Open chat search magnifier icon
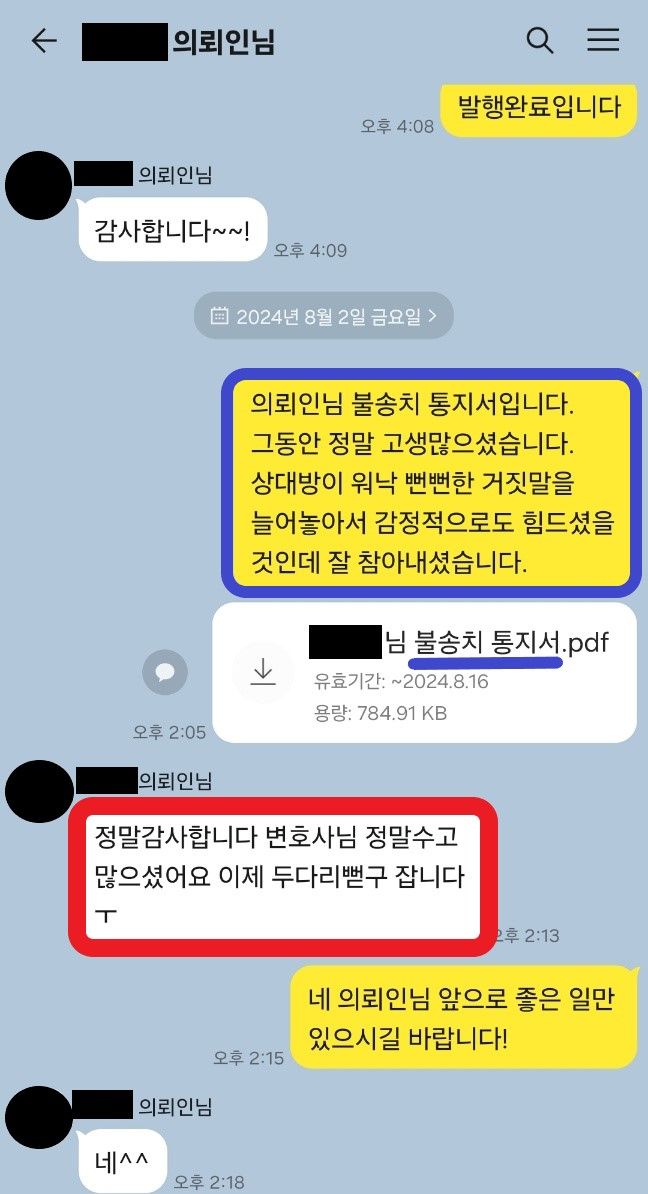648x1194 pixels. tap(540, 40)
